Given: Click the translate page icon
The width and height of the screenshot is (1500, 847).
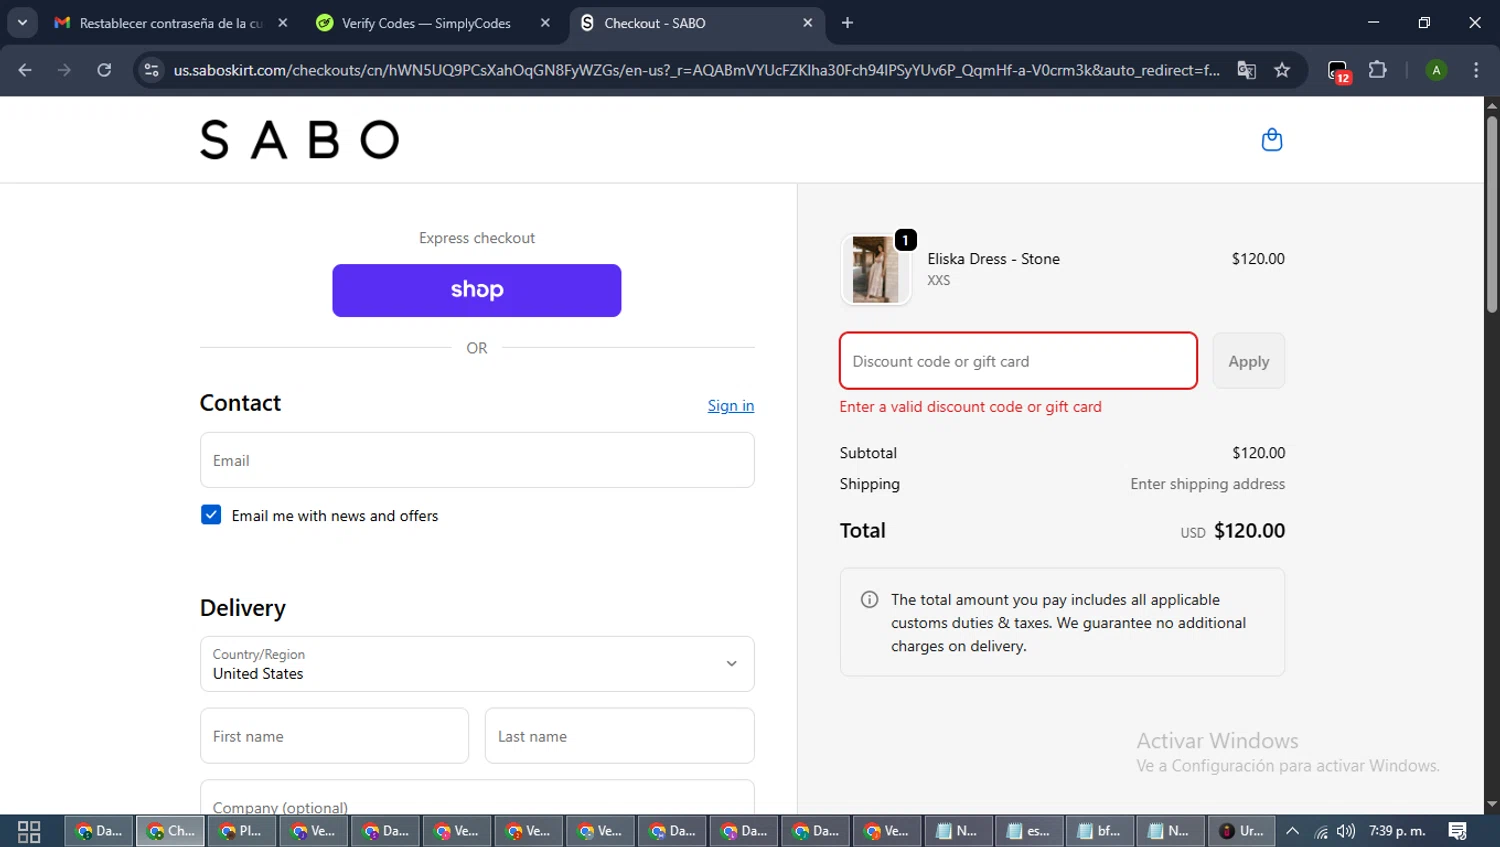Looking at the screenshot, I should coord(1246,70).
